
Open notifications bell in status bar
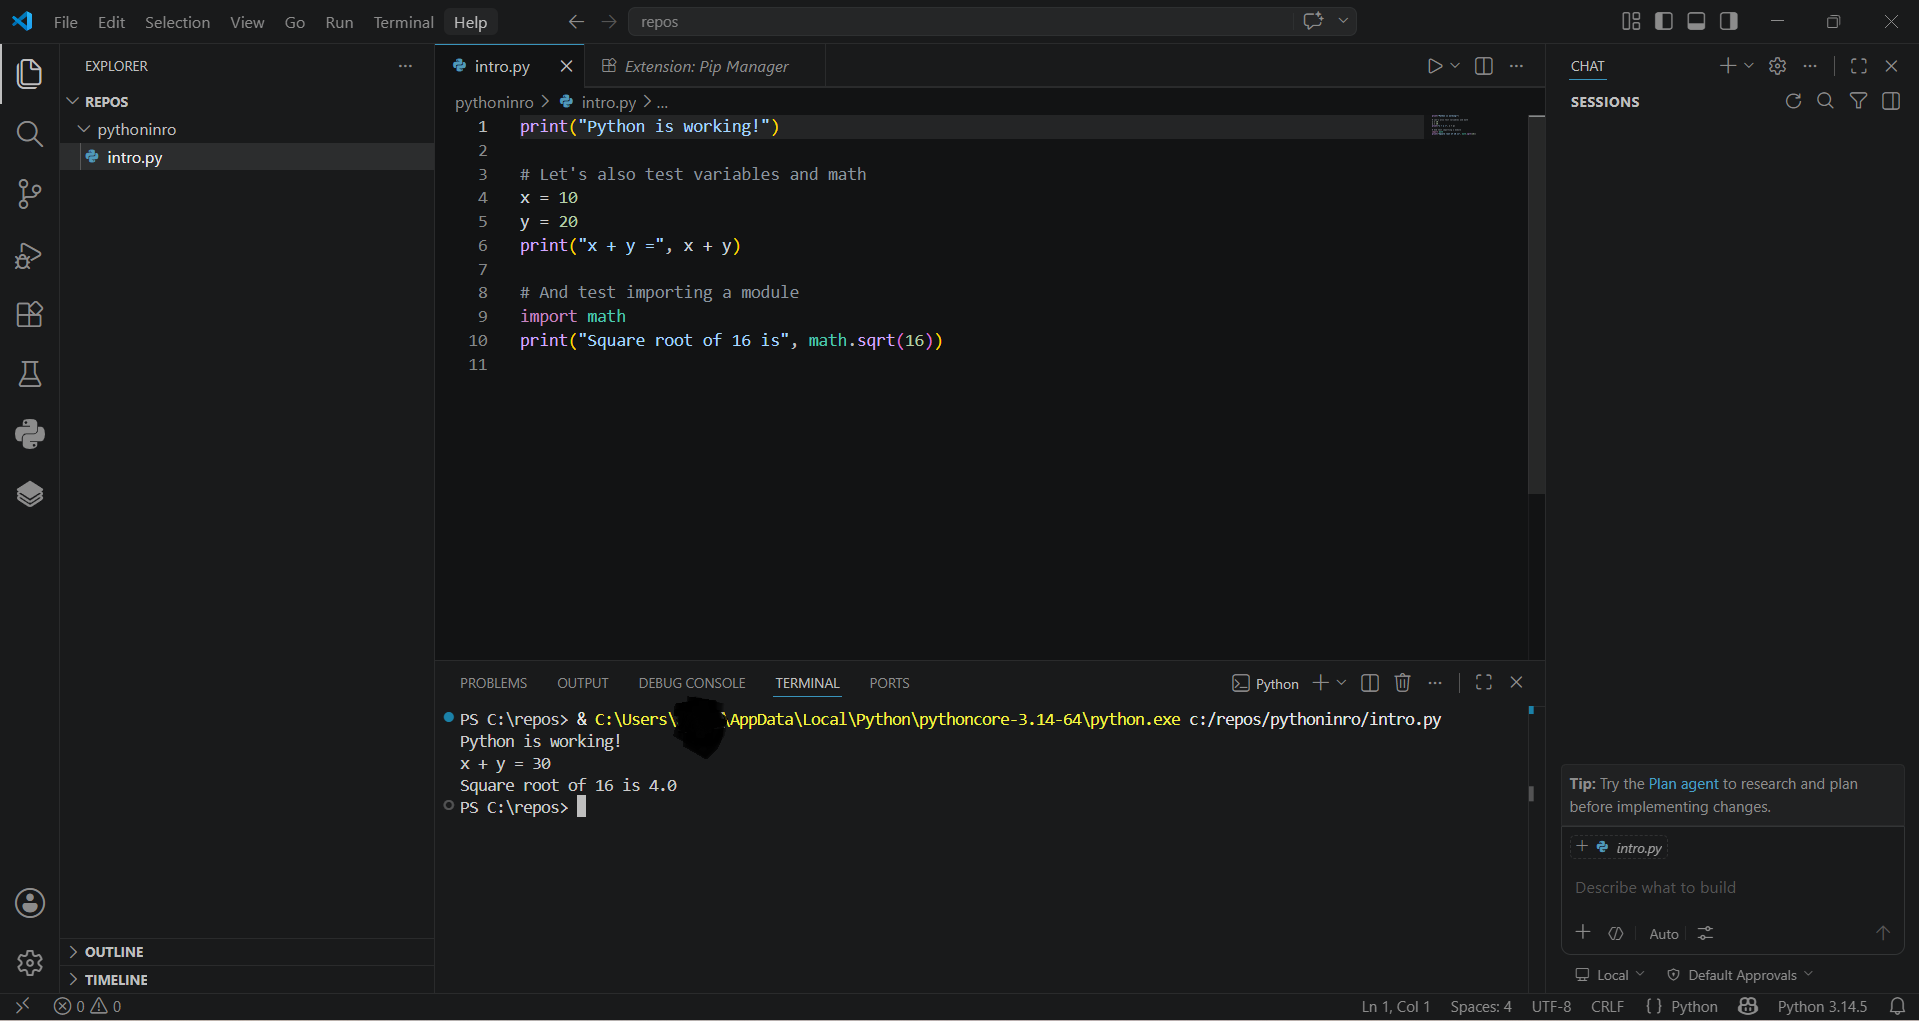(1897, 1007)
